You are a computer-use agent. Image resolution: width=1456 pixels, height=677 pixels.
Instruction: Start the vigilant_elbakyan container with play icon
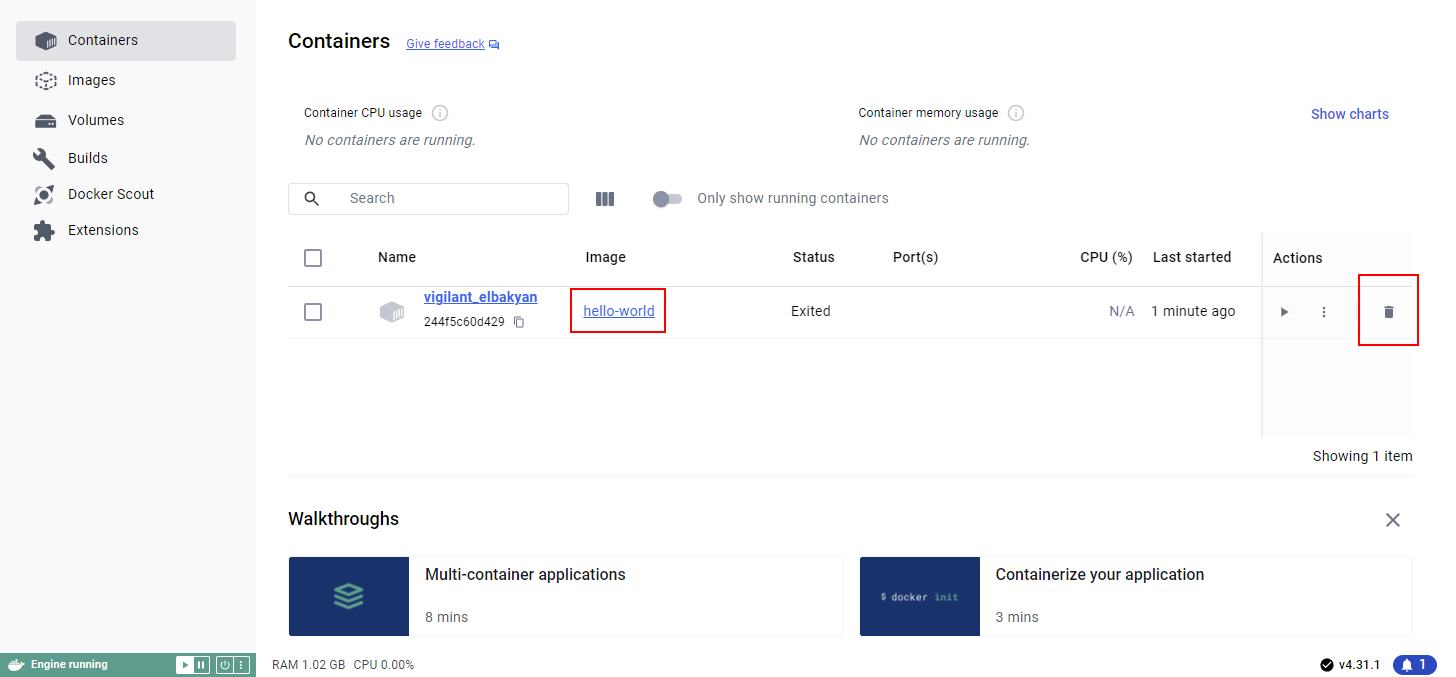(1285, 312)
